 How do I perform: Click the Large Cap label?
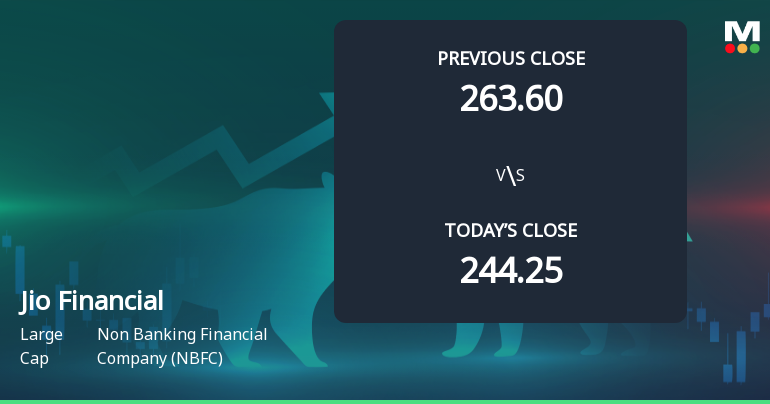click(41, 346)
